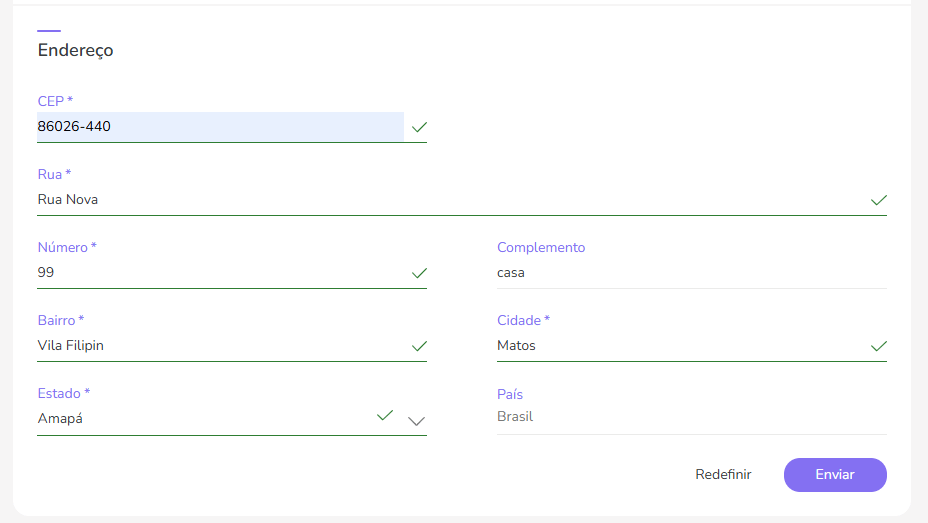Submit the address with the Enviar button
Screen dimensions: 928x523
click(835, 475)
